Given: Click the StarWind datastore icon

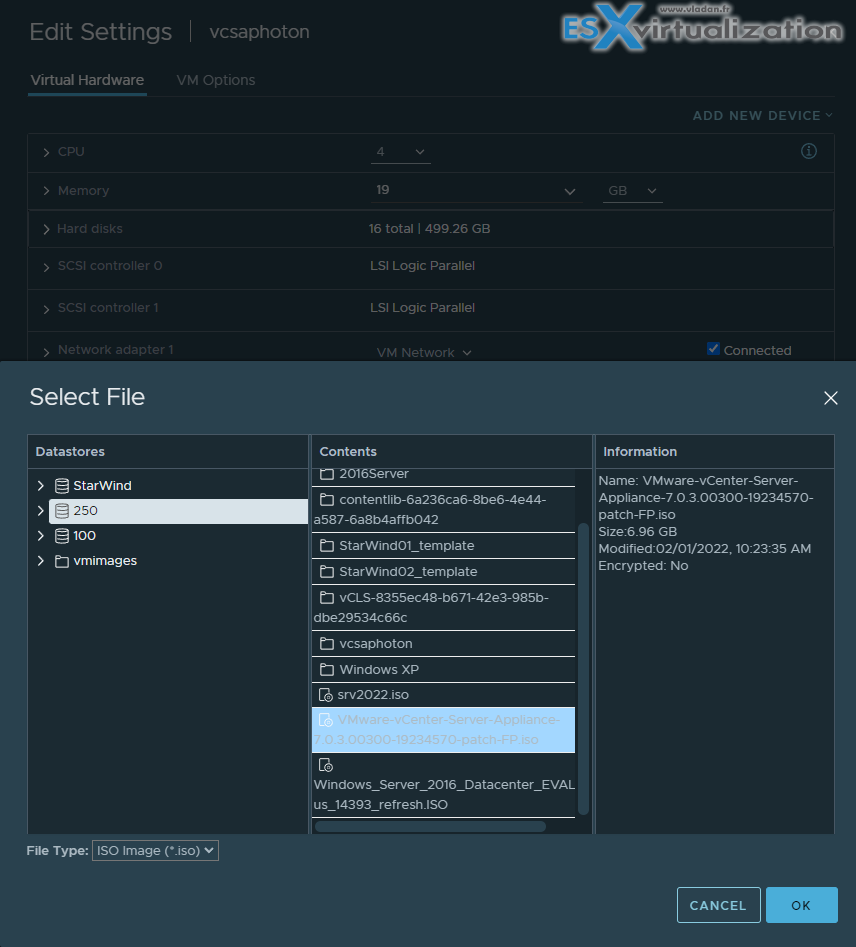Looking at the screenshot, I should click(x=62, y=486).
